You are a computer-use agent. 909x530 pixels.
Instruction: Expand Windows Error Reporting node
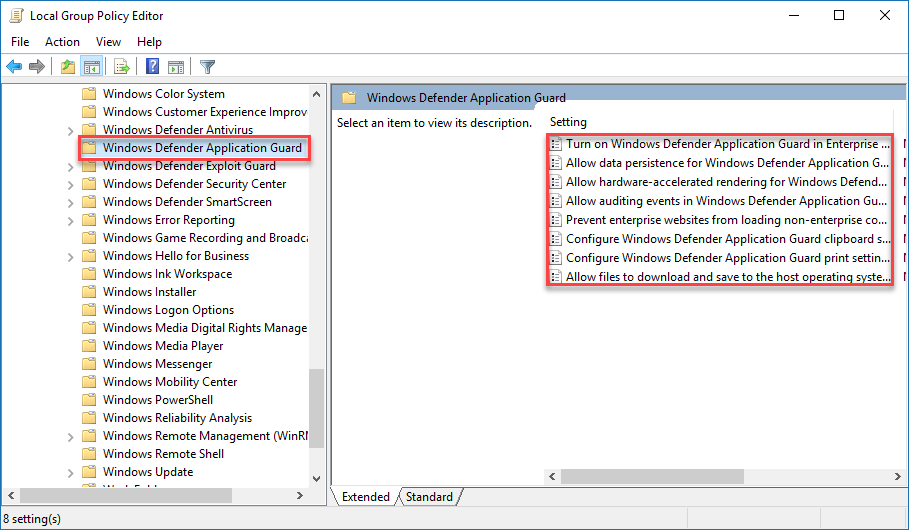tap(70, 220)
